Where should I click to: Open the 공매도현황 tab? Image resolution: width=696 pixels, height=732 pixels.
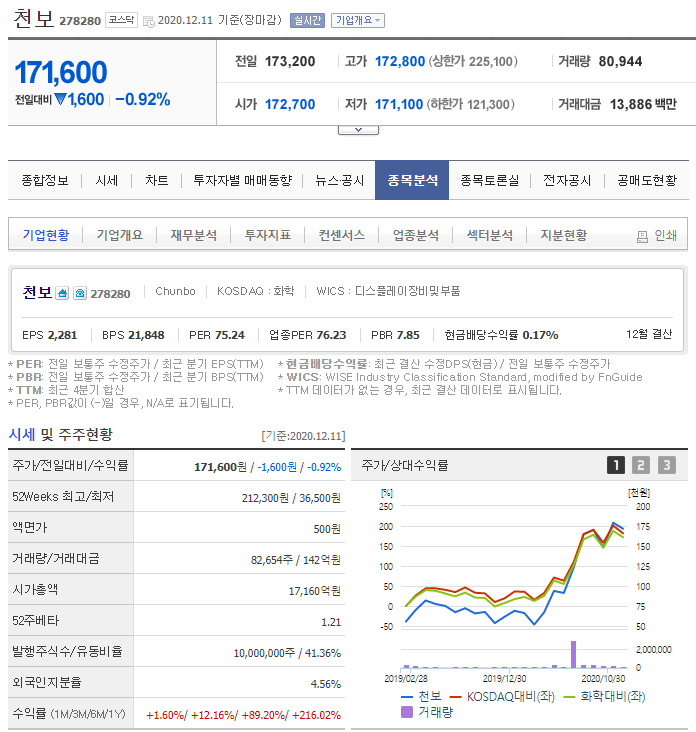tap(647, 180)
